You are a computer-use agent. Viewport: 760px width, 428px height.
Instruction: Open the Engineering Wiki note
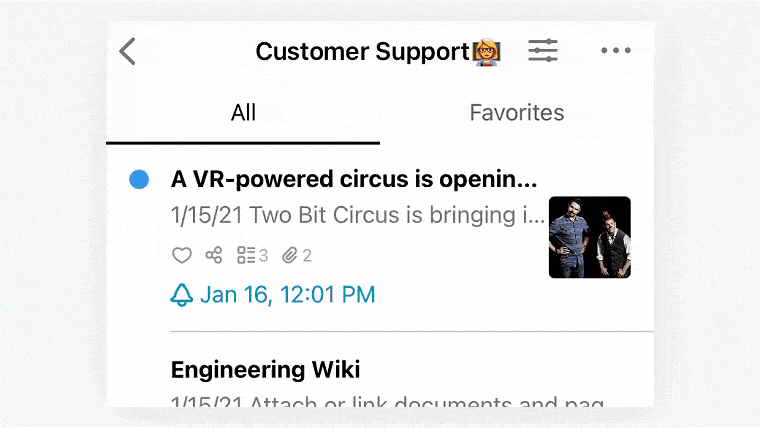266,370
